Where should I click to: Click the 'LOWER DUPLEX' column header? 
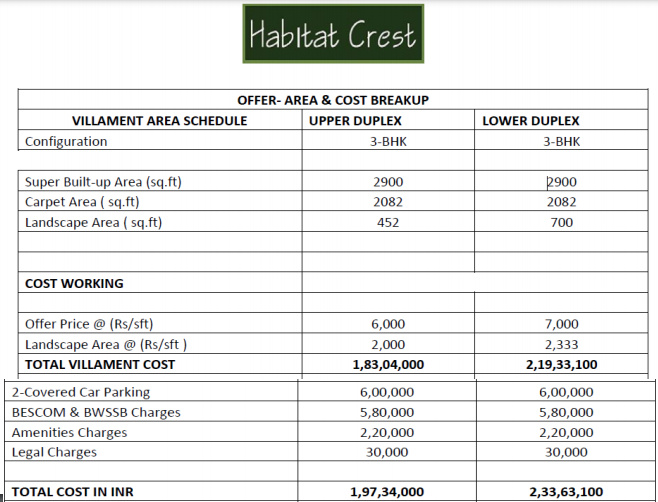pos(531,121)
